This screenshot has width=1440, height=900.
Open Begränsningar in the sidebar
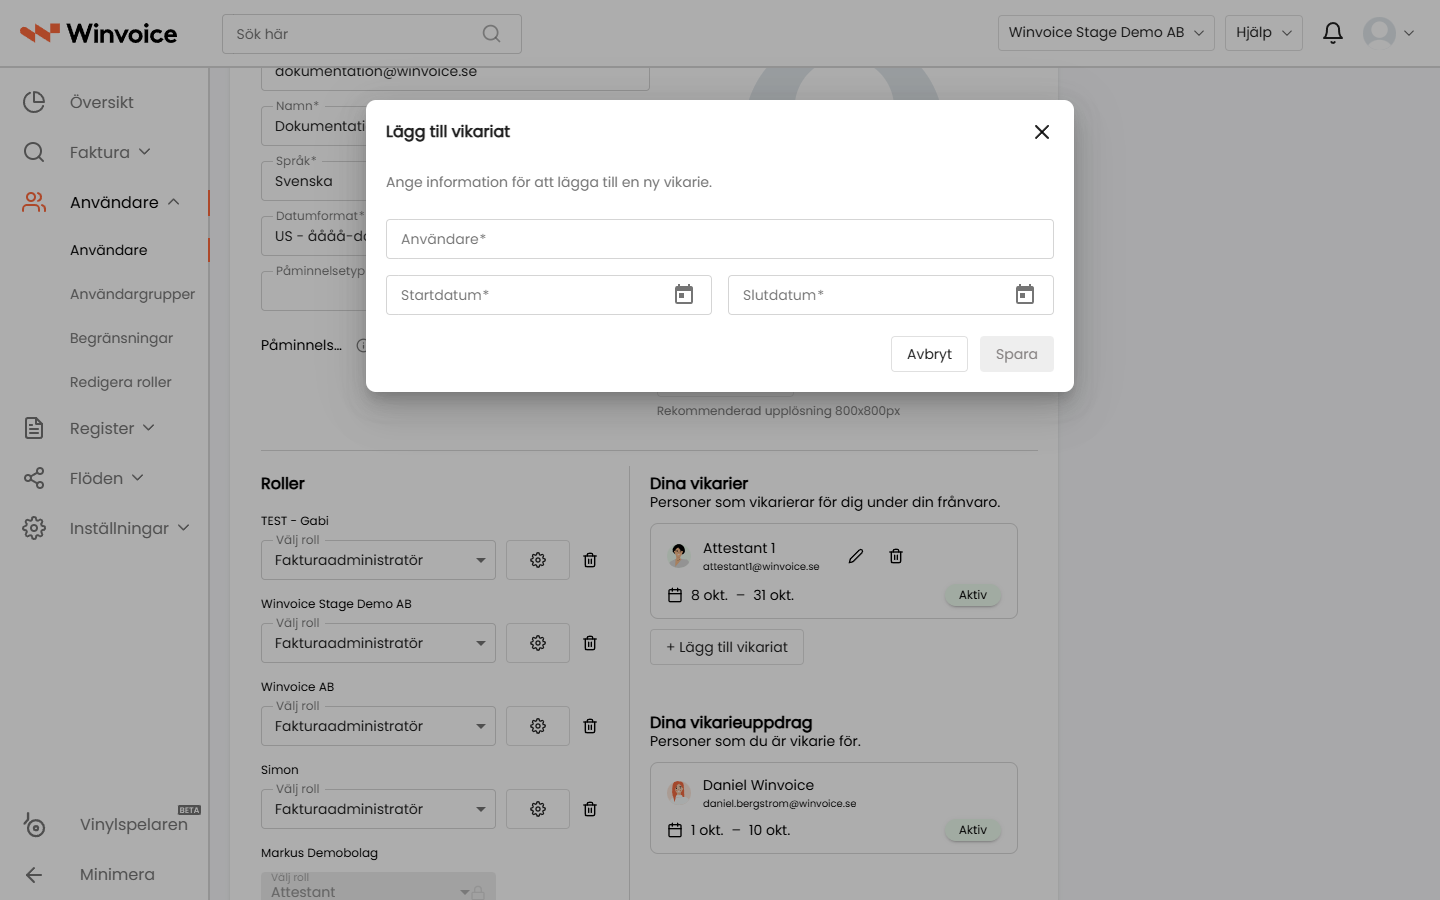coord(121,338)
